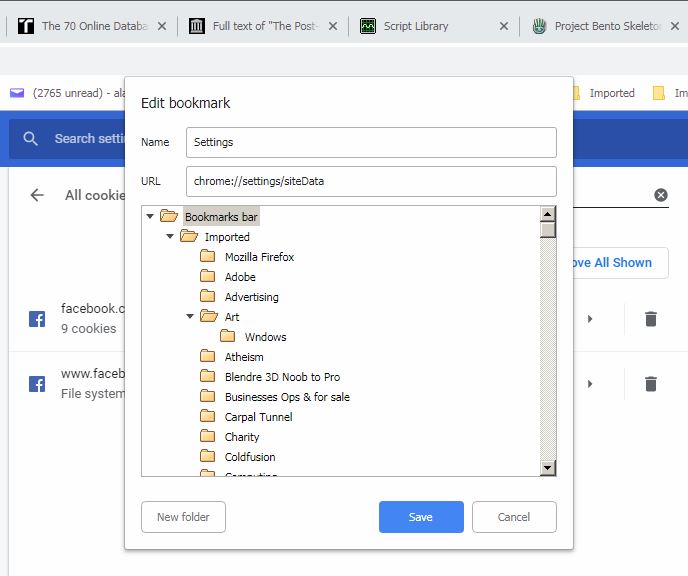
Task: Click trash icon for www.facebook.com row
Action: tap(651, 384)
